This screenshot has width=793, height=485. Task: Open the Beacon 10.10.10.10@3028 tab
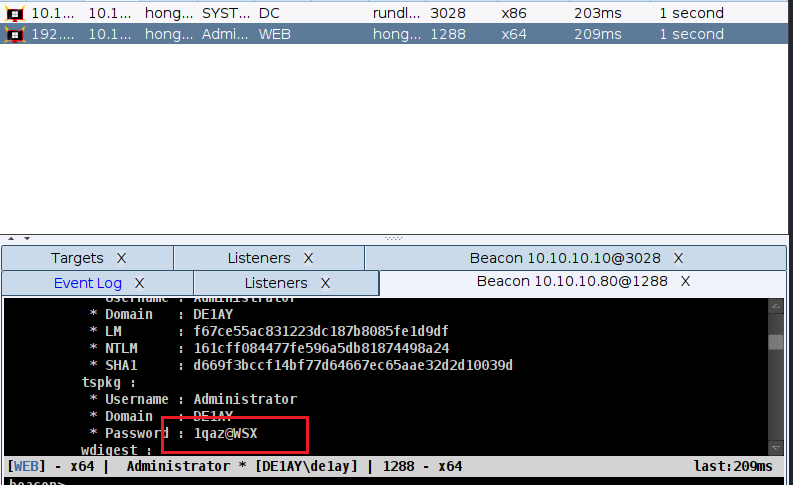[x=565, y=258]
